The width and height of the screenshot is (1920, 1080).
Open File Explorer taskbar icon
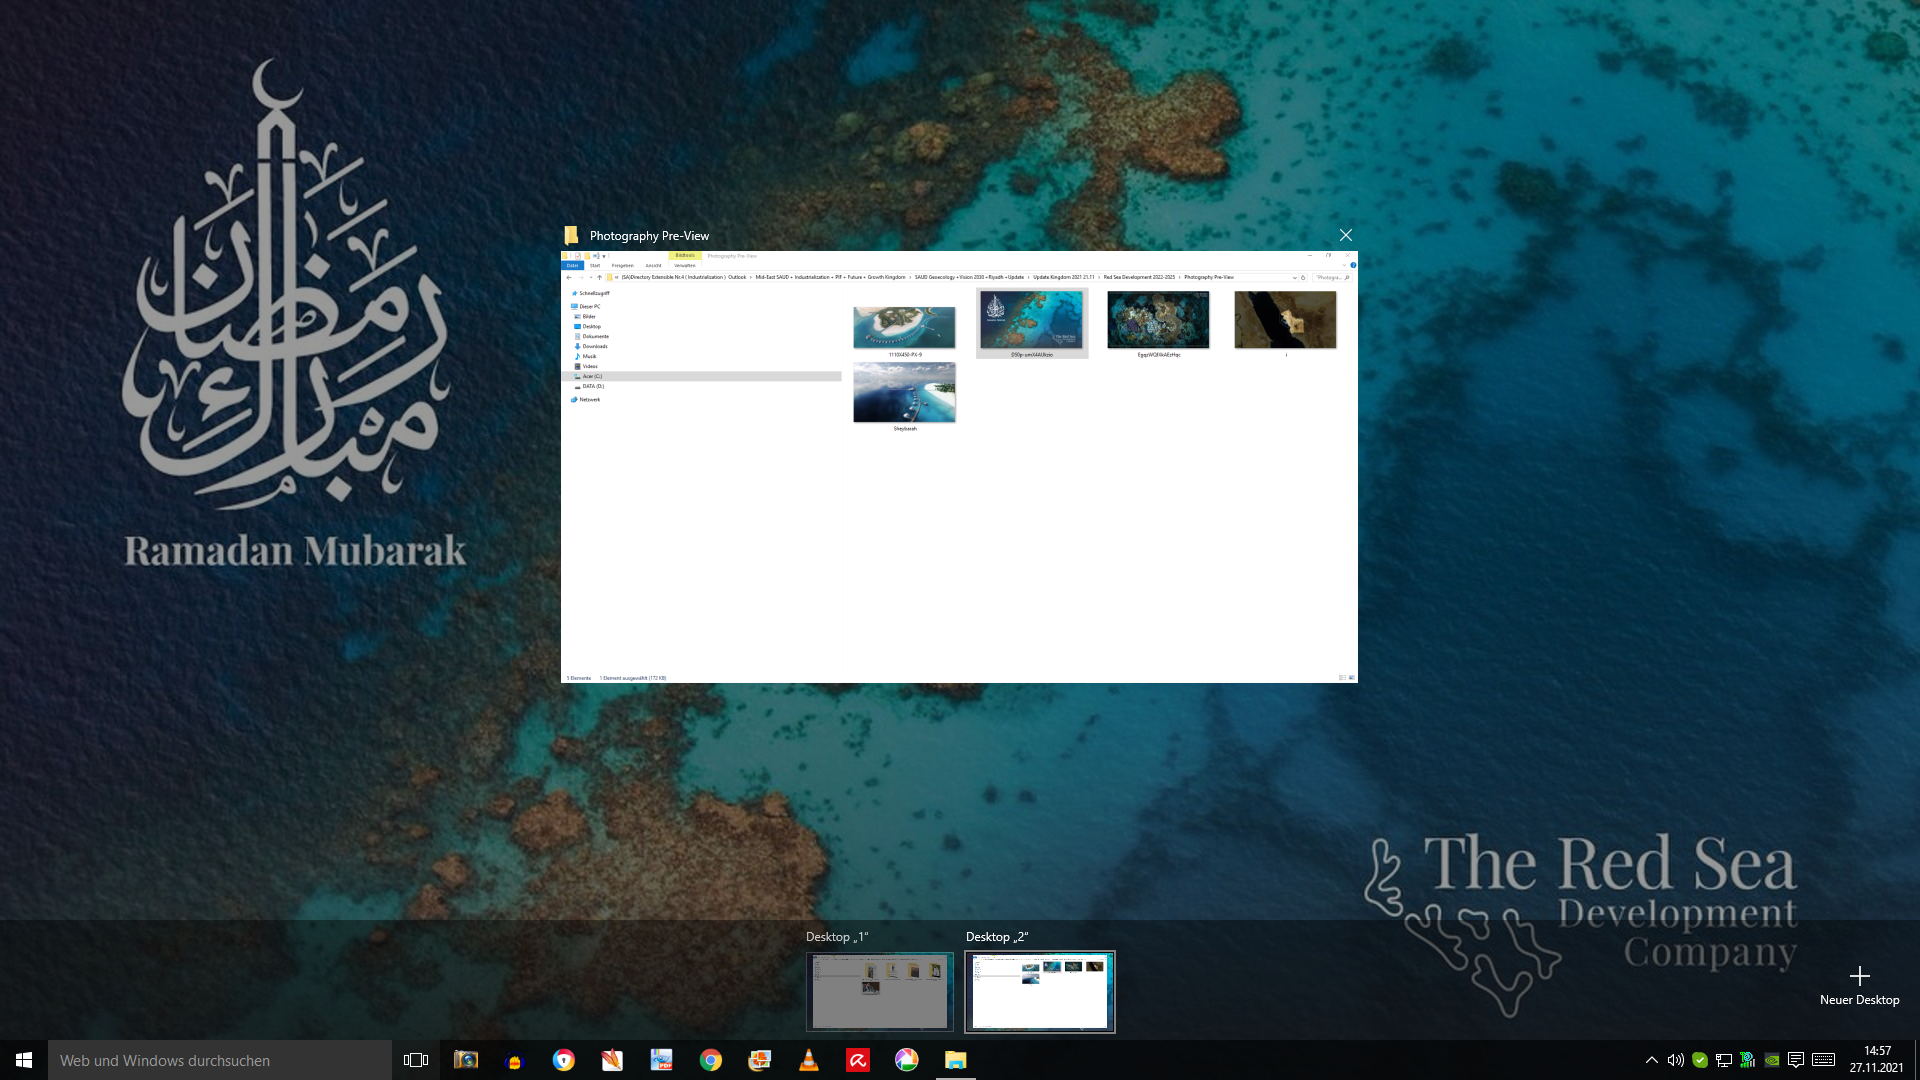pos(956,1060)
